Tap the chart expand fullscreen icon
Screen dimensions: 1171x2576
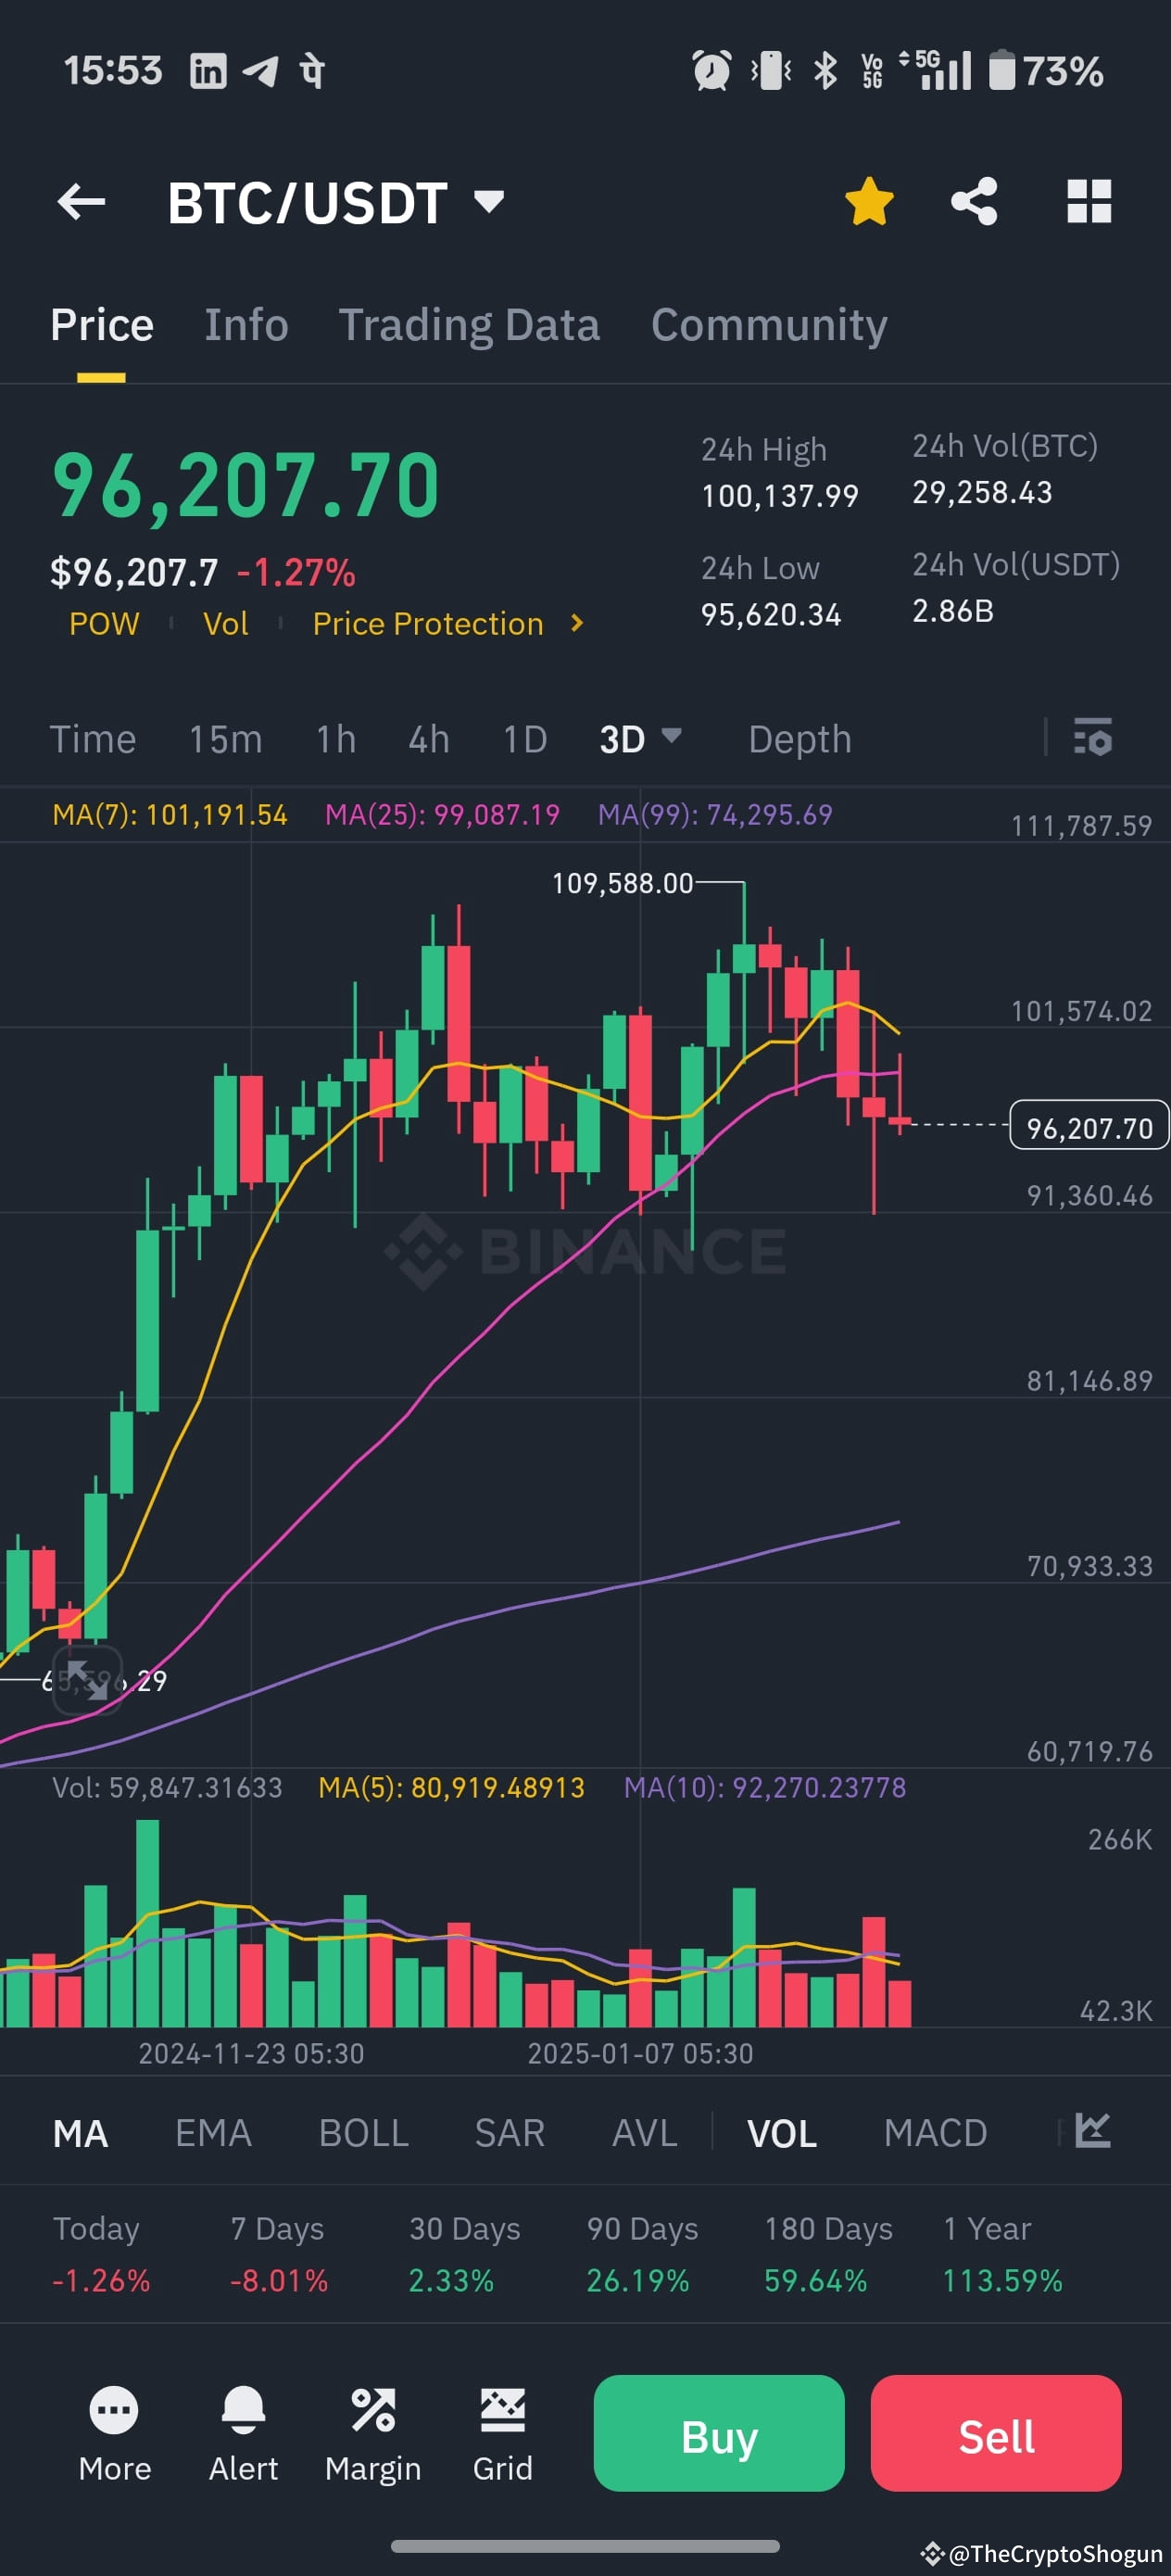(x=87, y=1679)
